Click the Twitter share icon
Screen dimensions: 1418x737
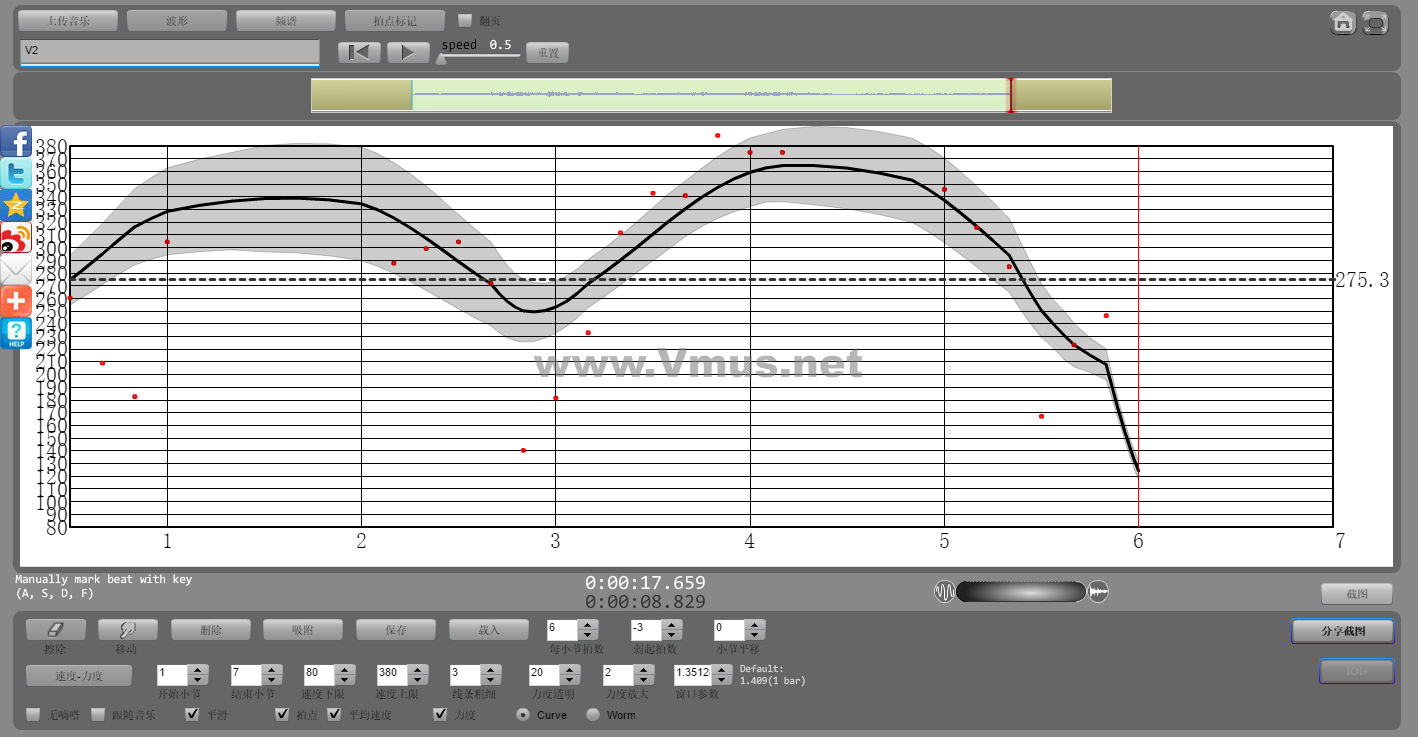pos(16,174)
